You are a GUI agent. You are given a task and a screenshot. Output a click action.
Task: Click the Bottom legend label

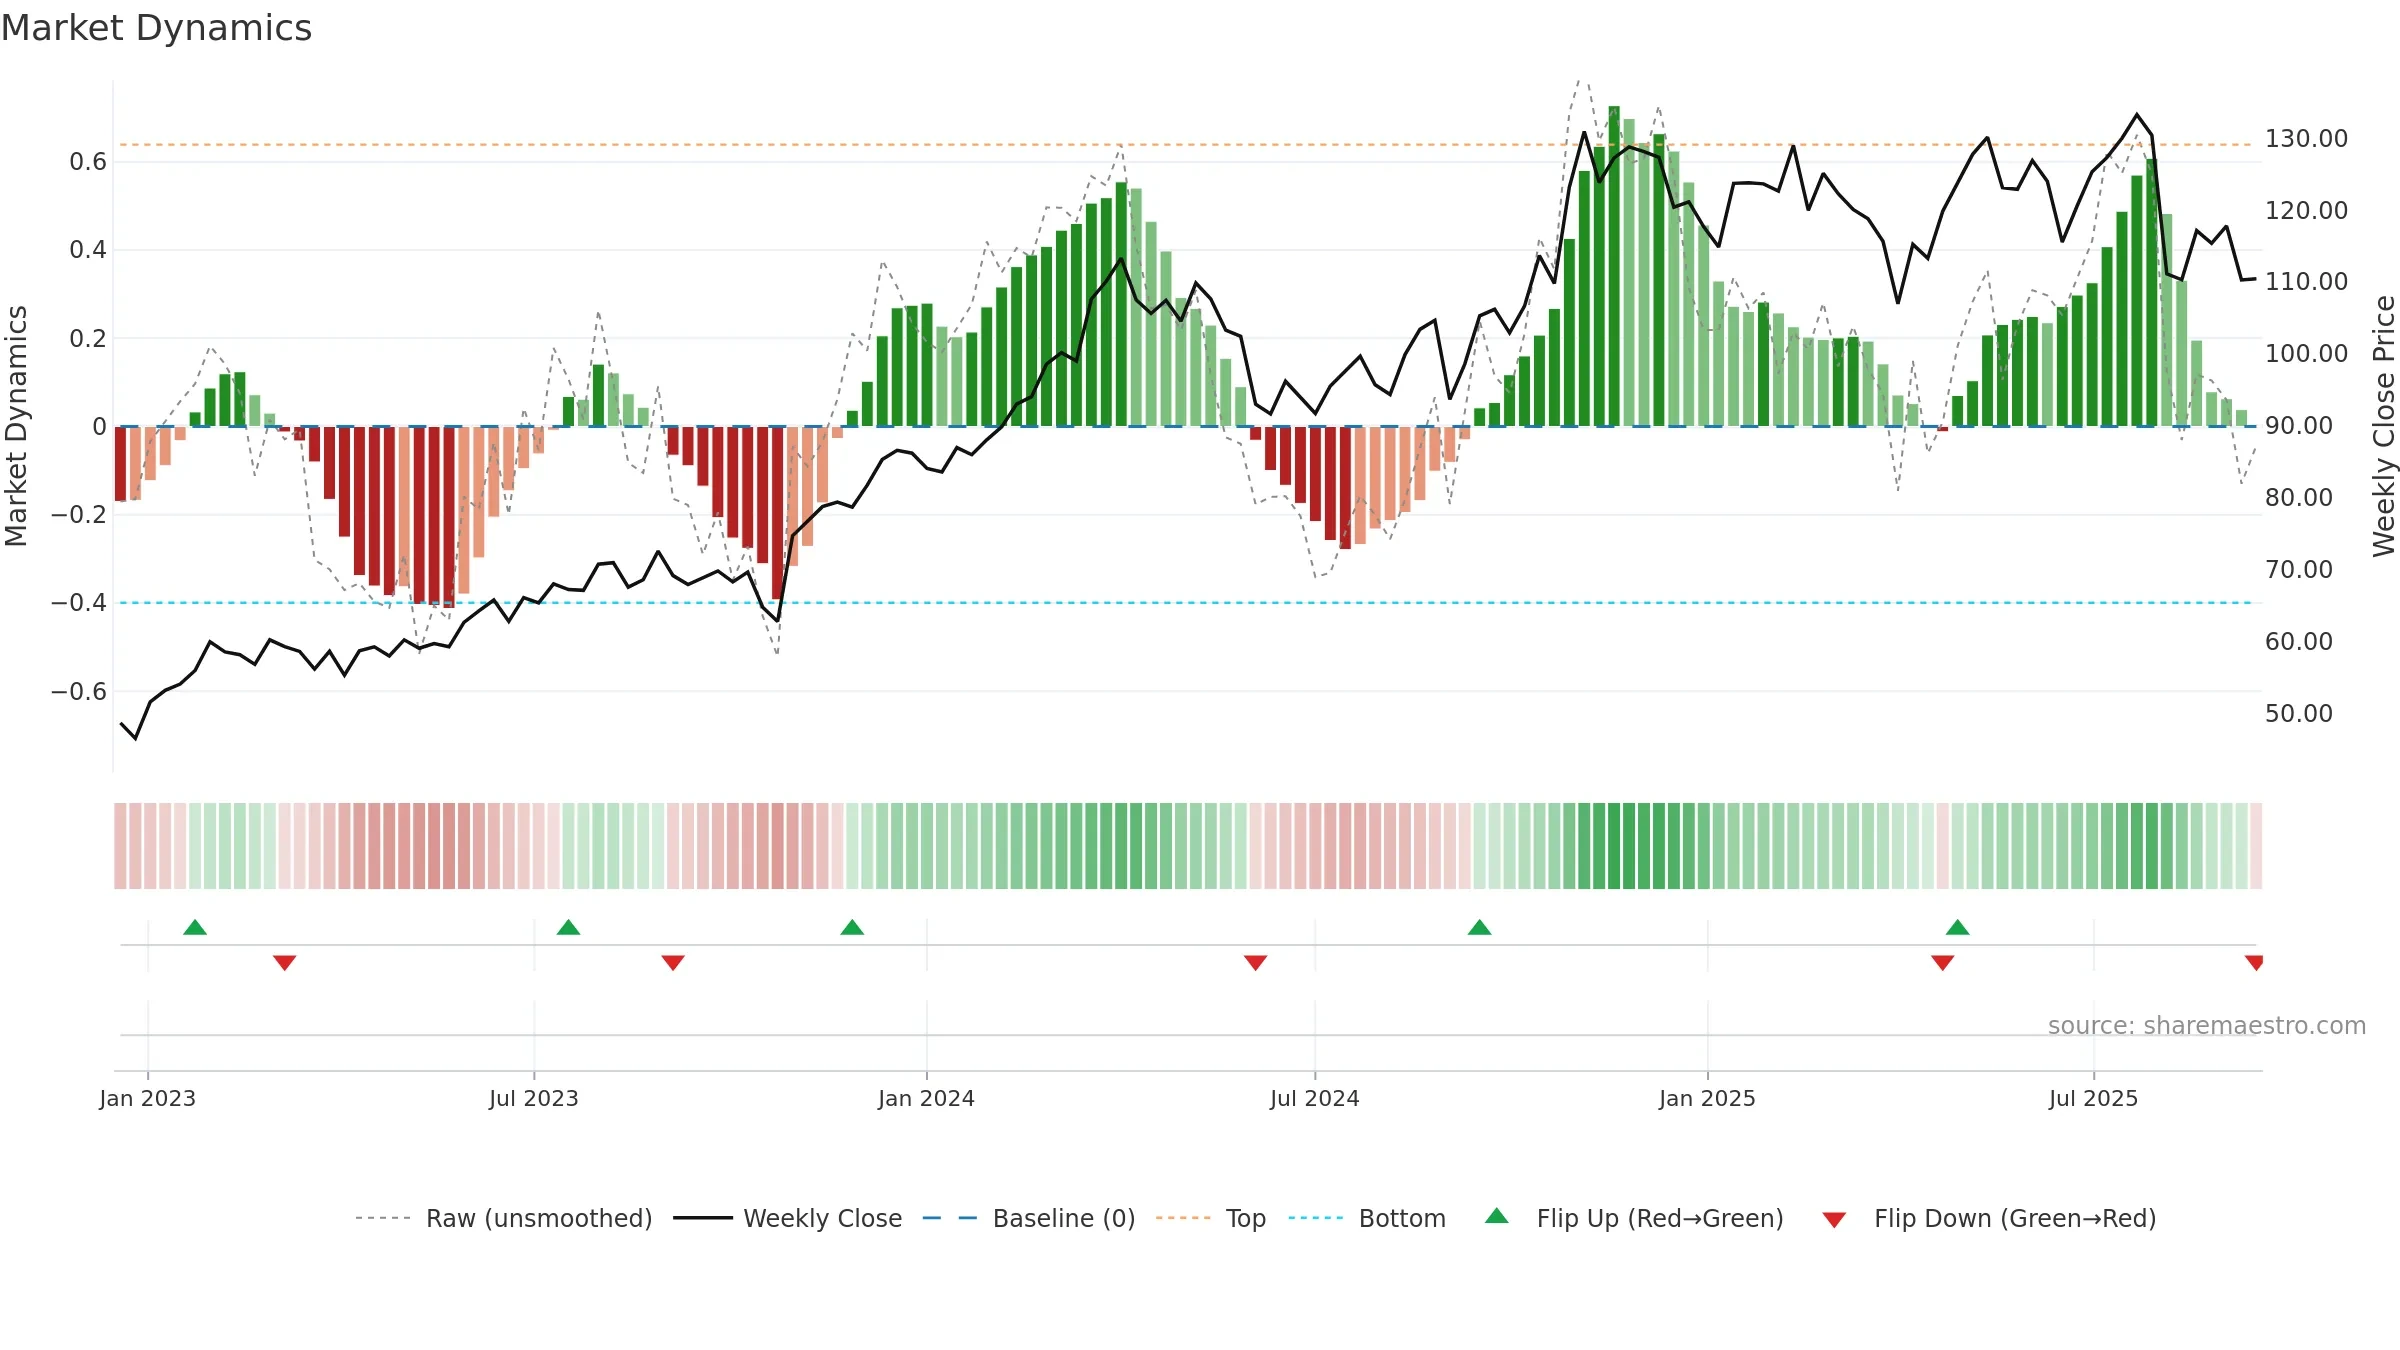(x=1402, y=1218)
